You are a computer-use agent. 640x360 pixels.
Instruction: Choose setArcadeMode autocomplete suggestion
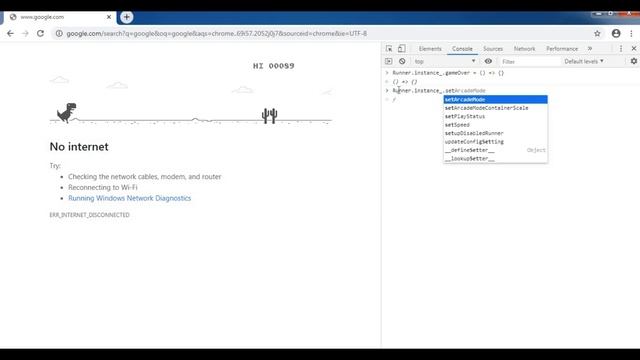pos(496,99)
